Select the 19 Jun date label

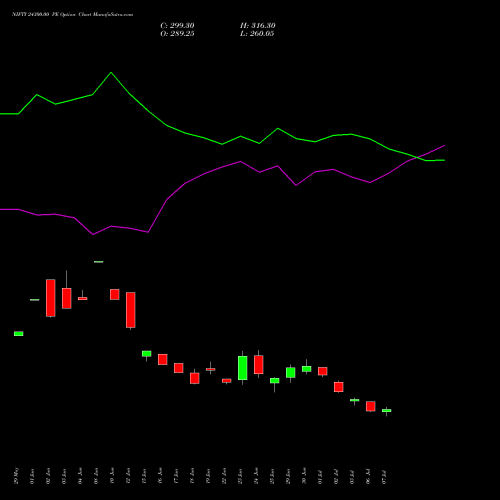pos(209,476)
